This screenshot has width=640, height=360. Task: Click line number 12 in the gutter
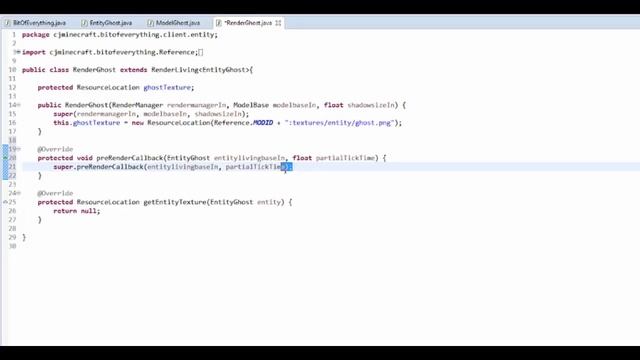tap(12, 87)
